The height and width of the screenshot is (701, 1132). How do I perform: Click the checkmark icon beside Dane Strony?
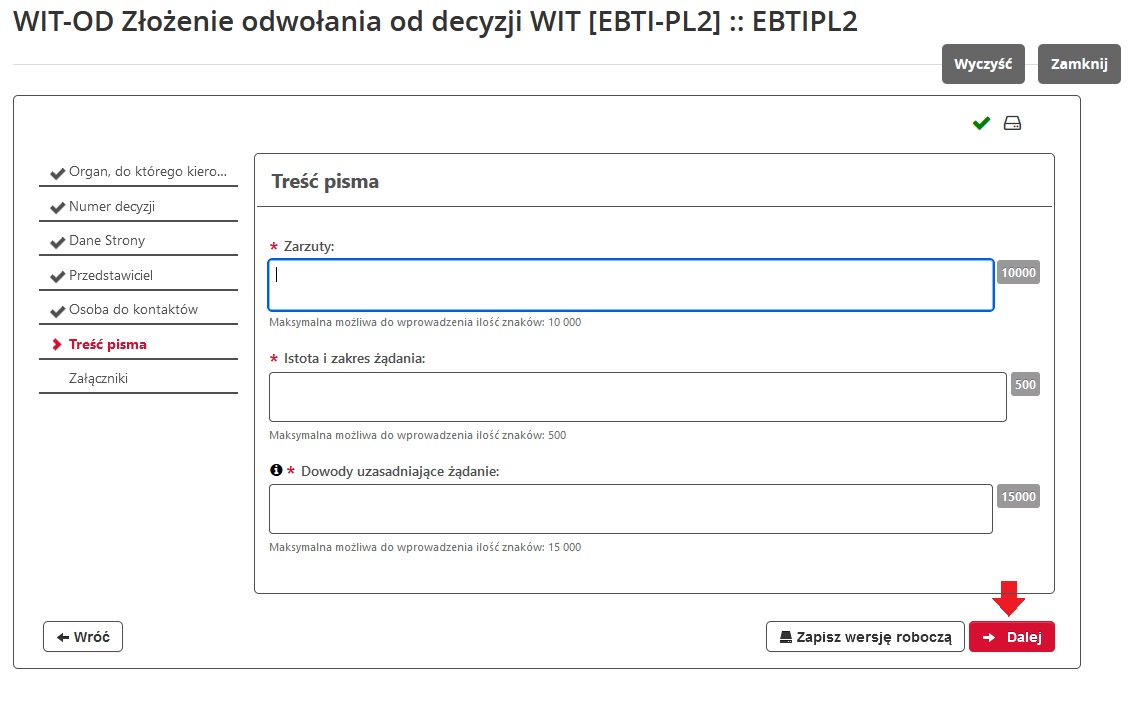click(x=56, y=240)
